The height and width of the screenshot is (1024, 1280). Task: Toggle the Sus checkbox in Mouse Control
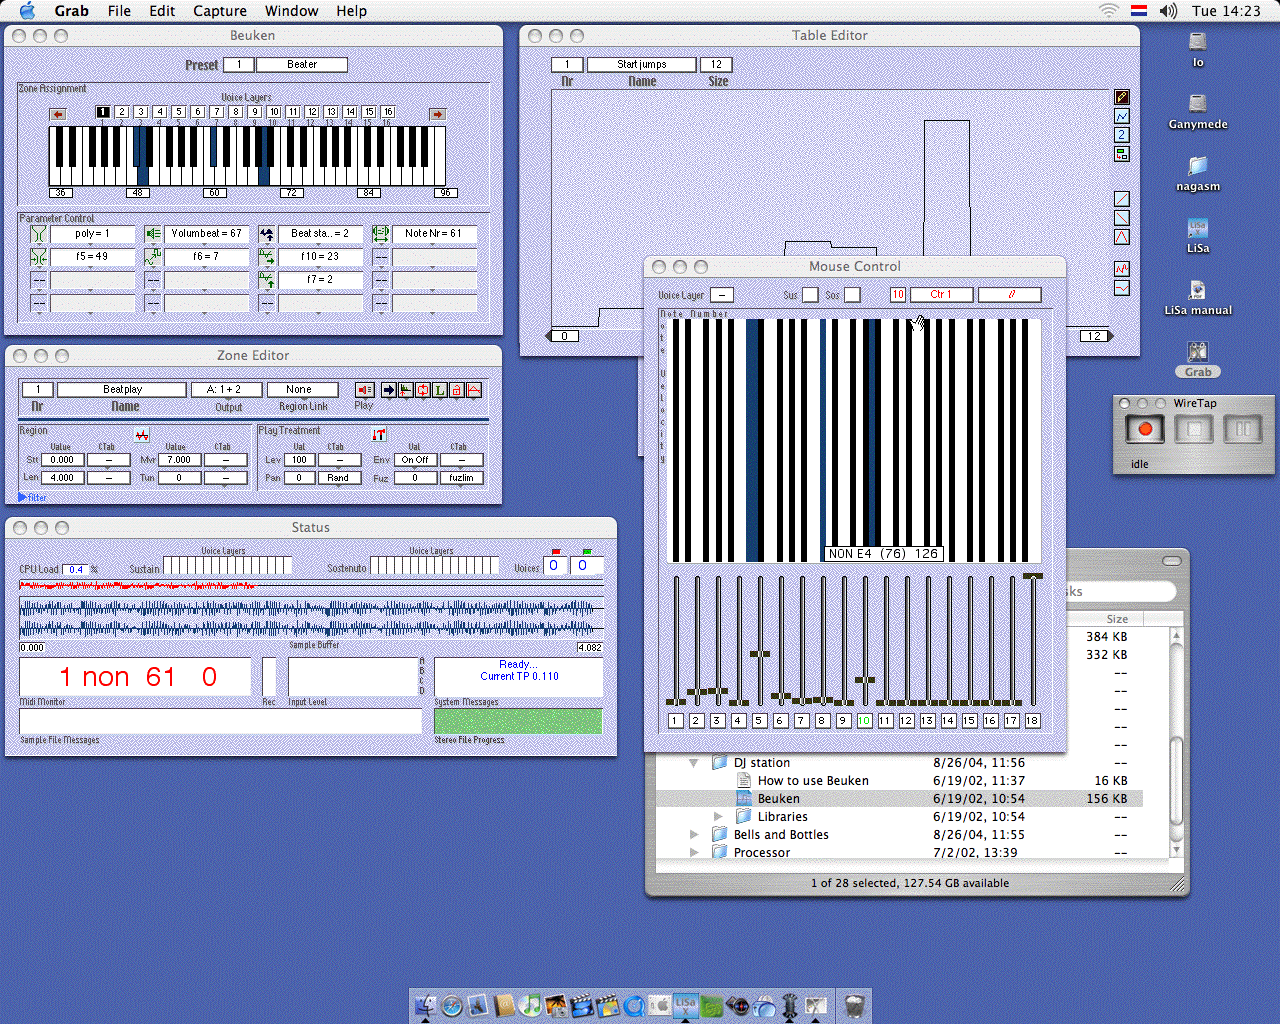pos(810,295)
